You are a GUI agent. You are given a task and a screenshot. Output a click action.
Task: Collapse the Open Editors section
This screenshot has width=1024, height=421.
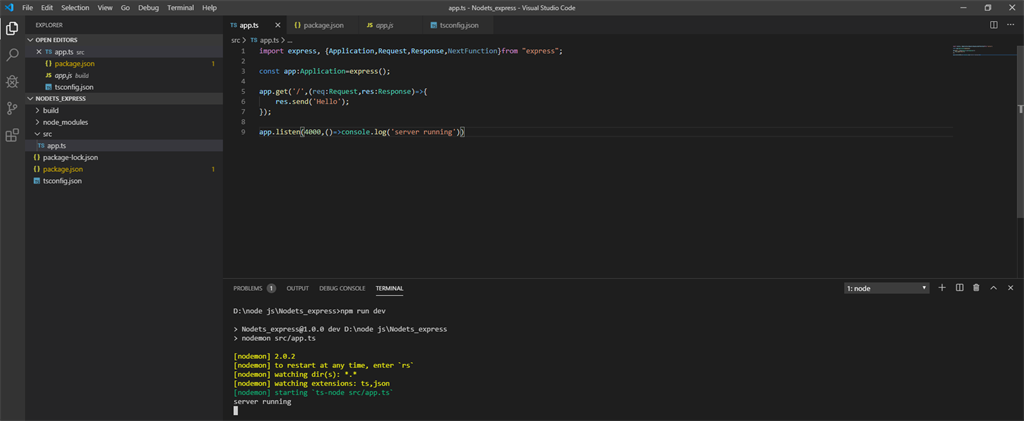point(56,39)
